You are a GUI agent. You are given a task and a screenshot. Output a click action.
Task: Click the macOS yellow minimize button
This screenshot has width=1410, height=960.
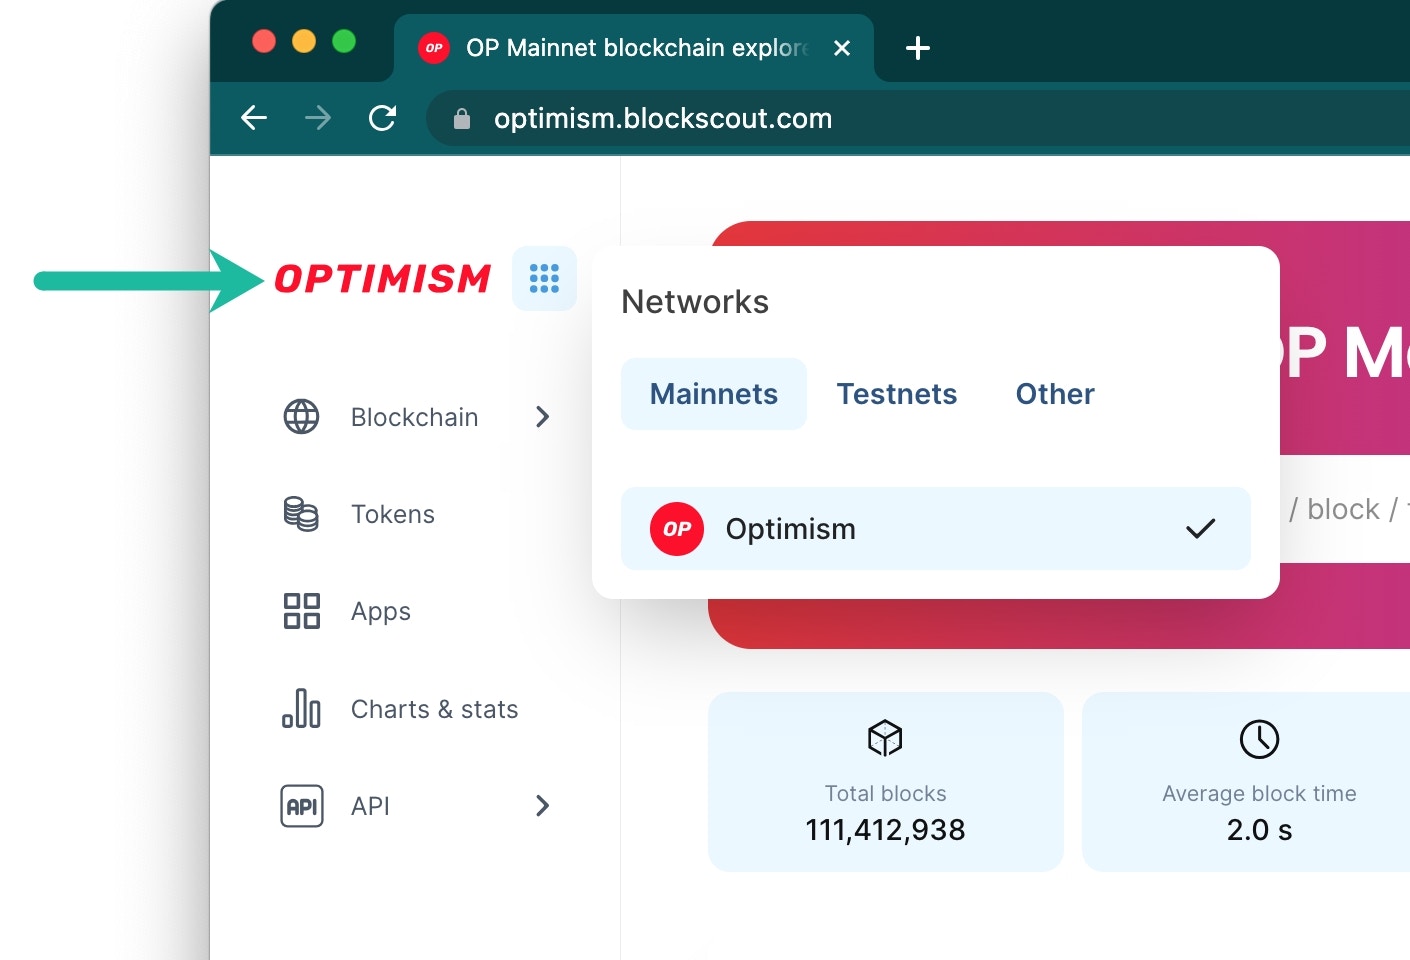pyautogui.click(x=304, y=41)
